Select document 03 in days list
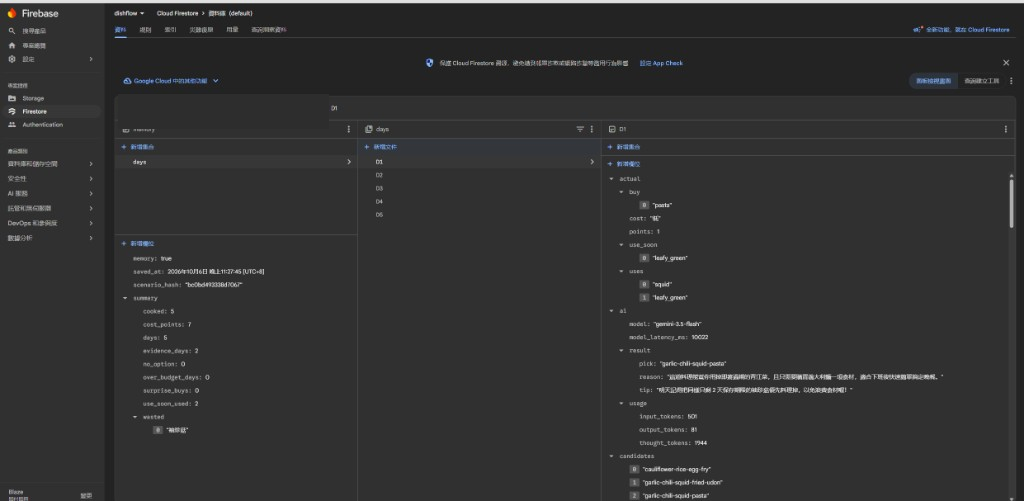 pyautogui.click(x=479, y=188)
